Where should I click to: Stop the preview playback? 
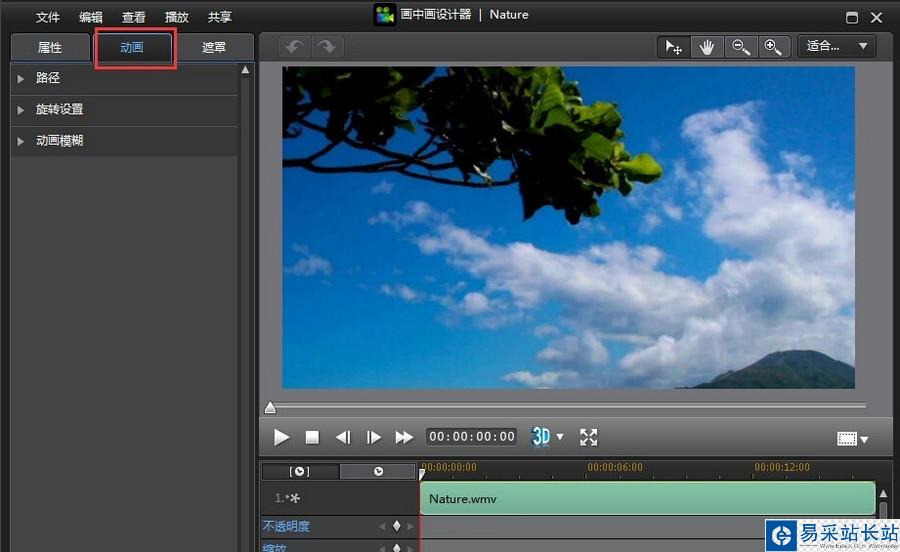pyautogui.click(x=312, y=437)
